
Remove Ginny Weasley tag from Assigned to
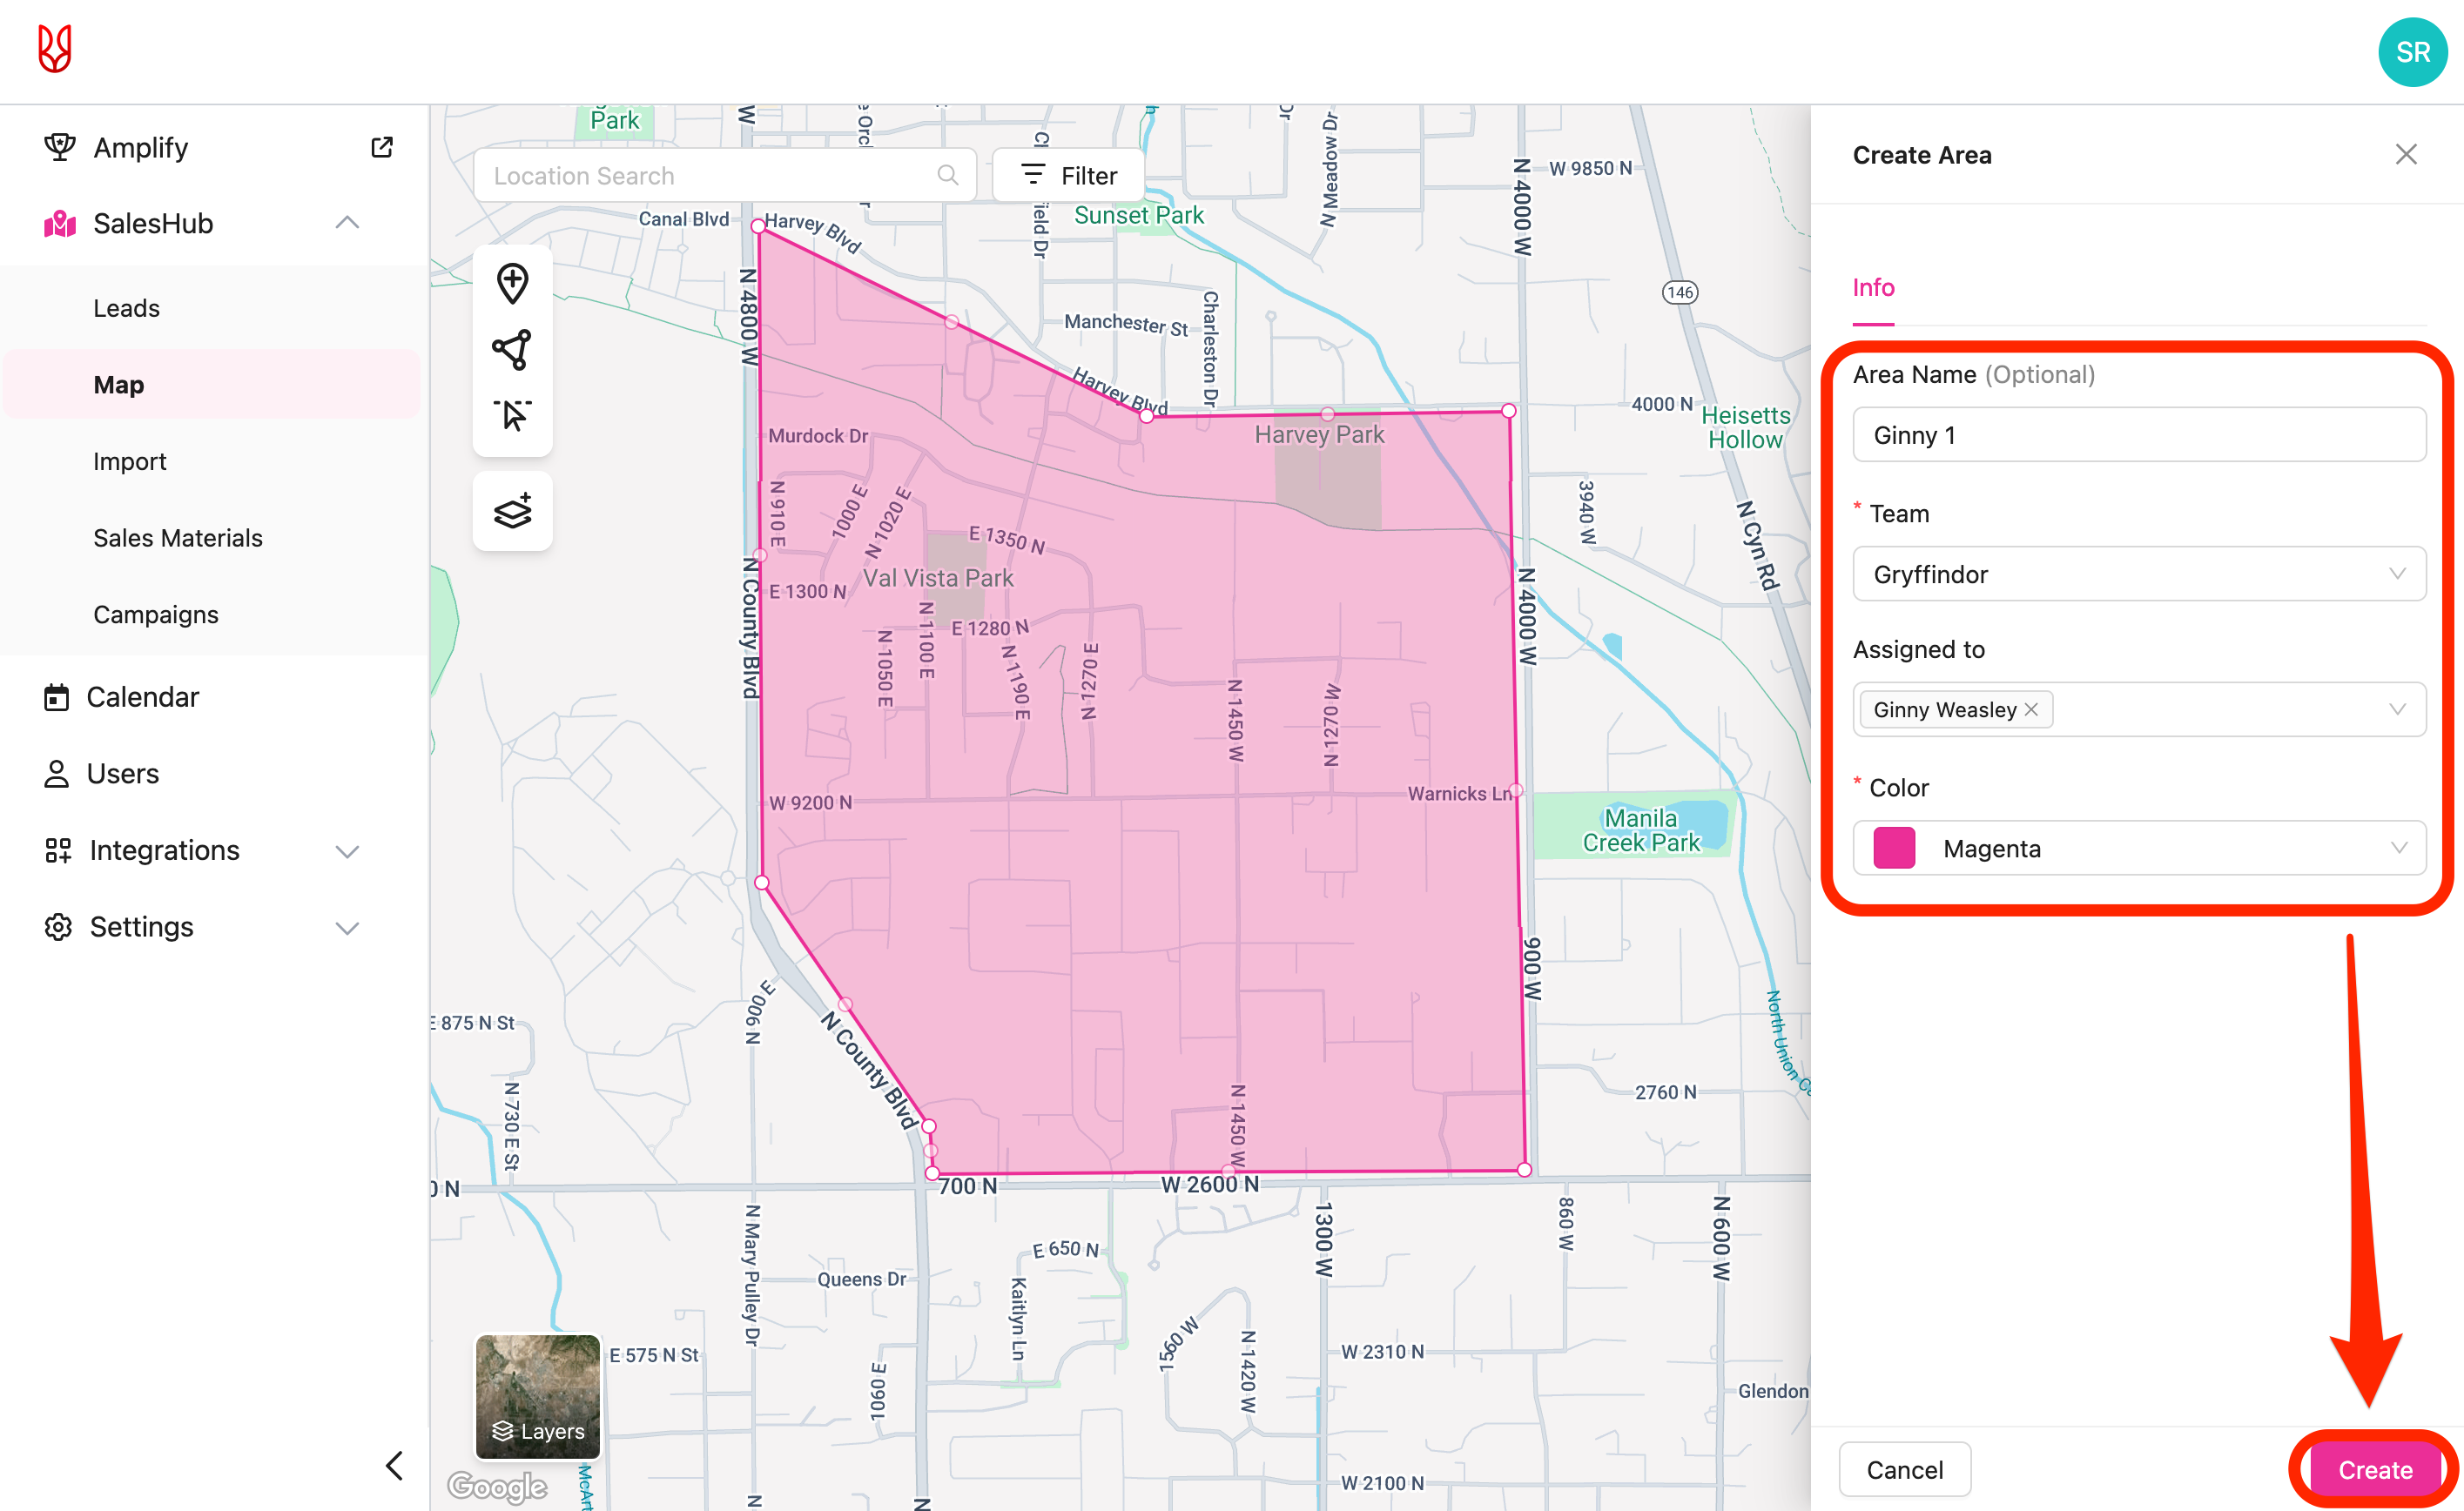(x=2031, y=709)
